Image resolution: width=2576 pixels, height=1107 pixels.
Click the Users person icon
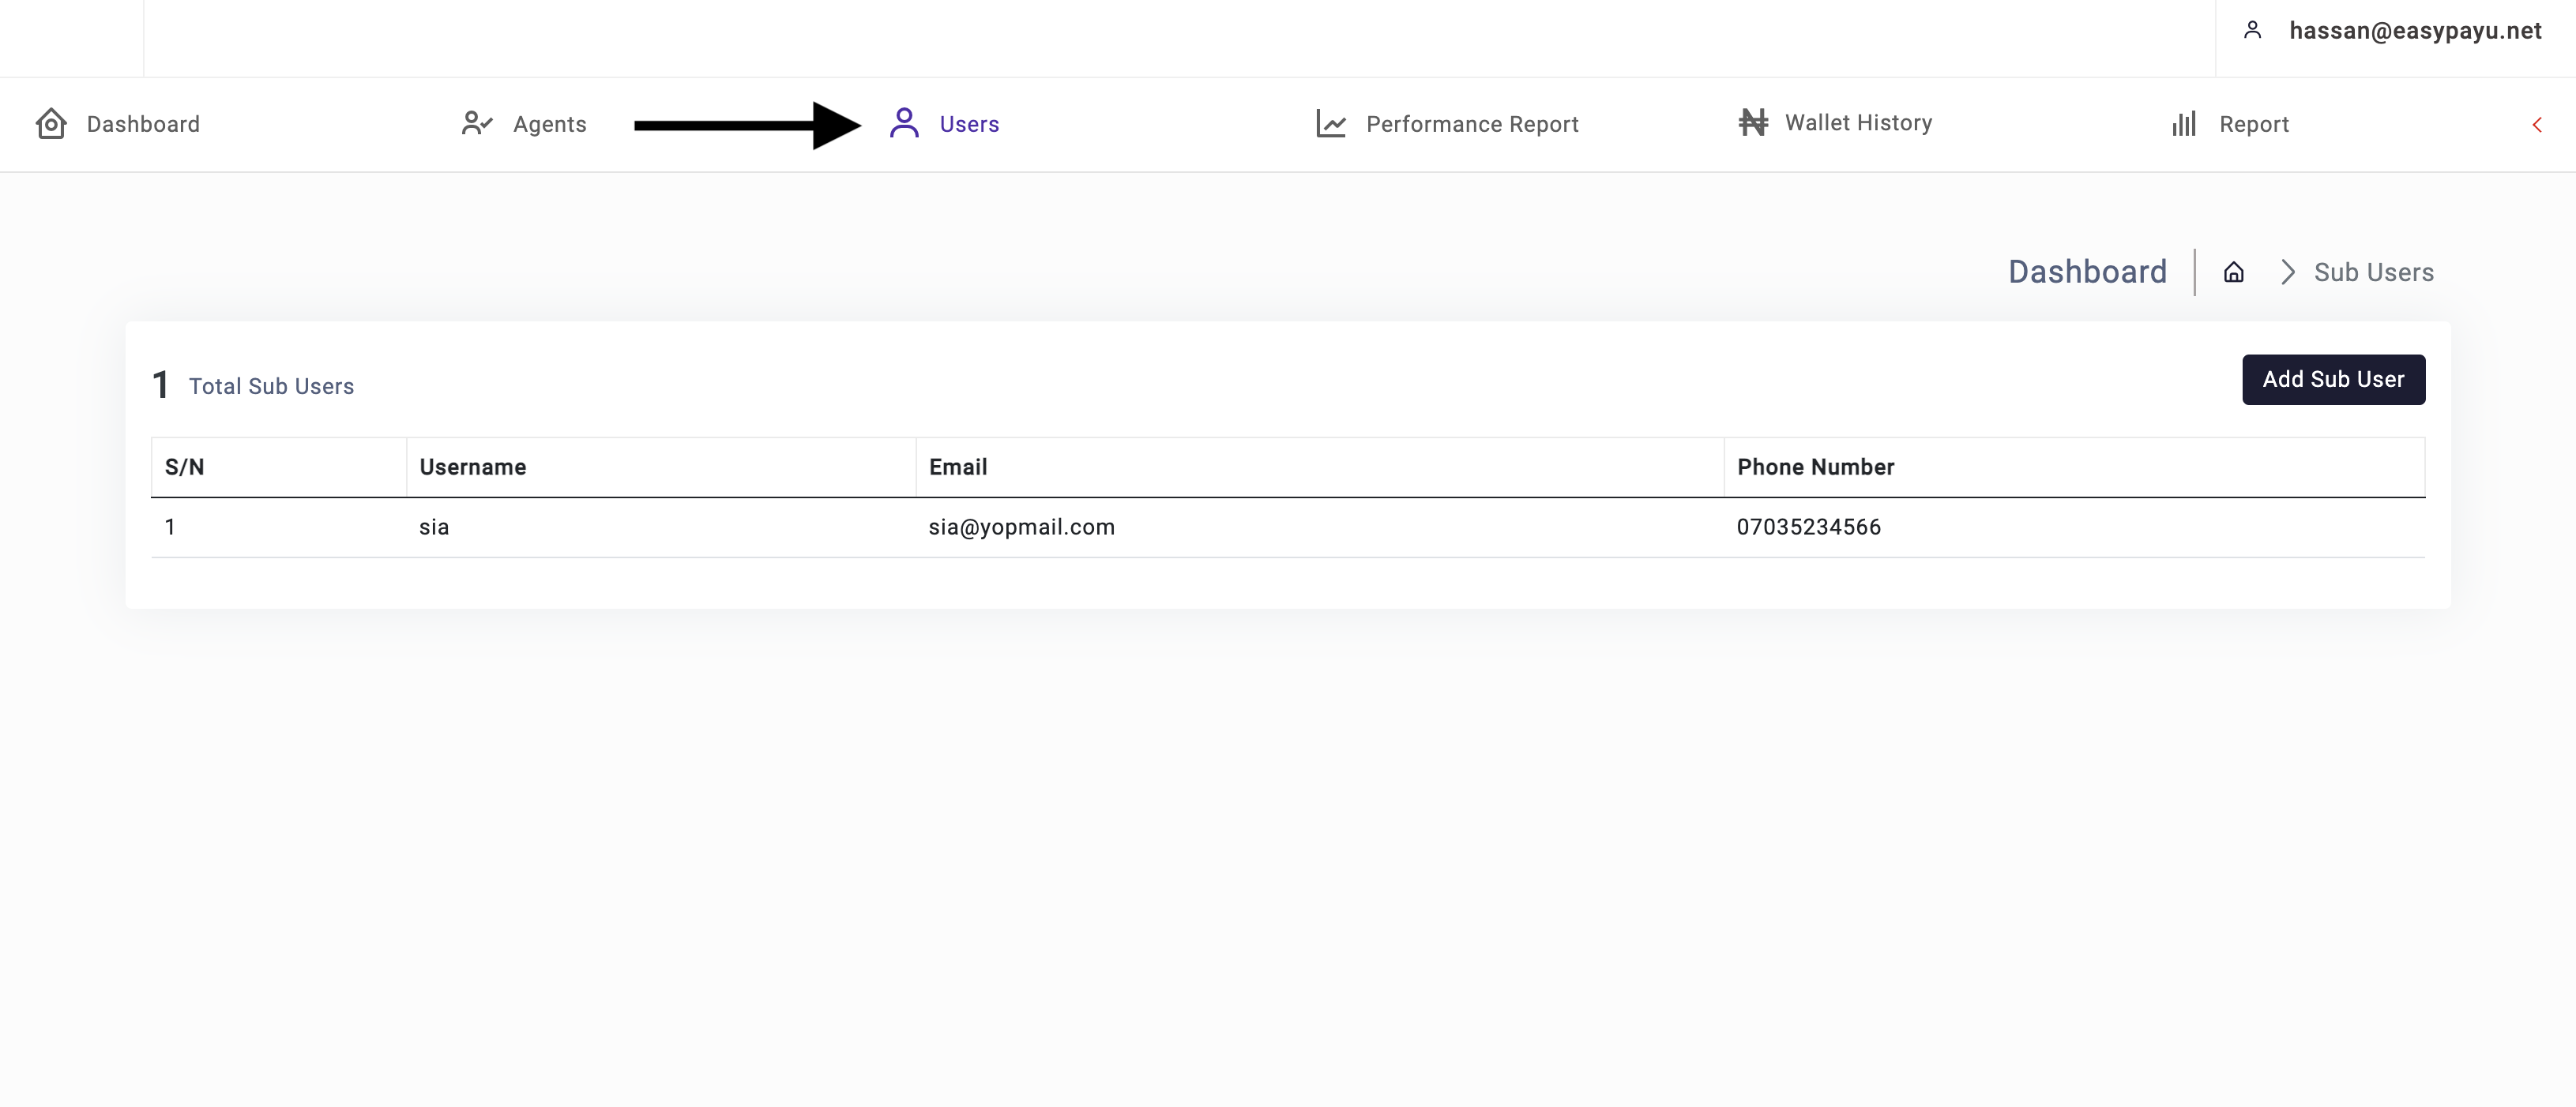pyautogui.click(x=904, y=124)
